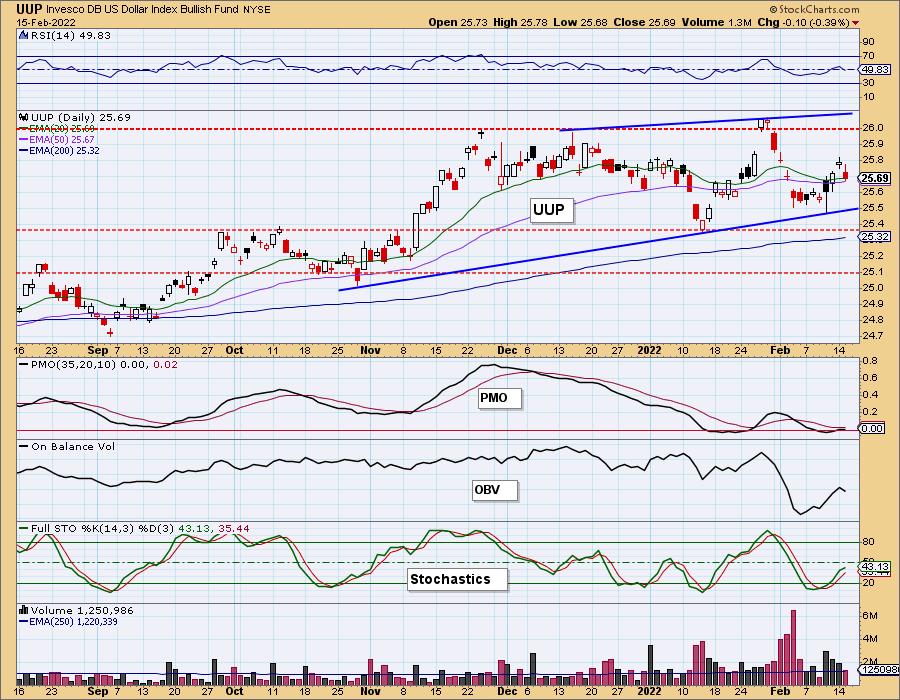The image size is (900, 700).
Task: Select the EMA(50) 25.67 legend entry
Action: 56,139
